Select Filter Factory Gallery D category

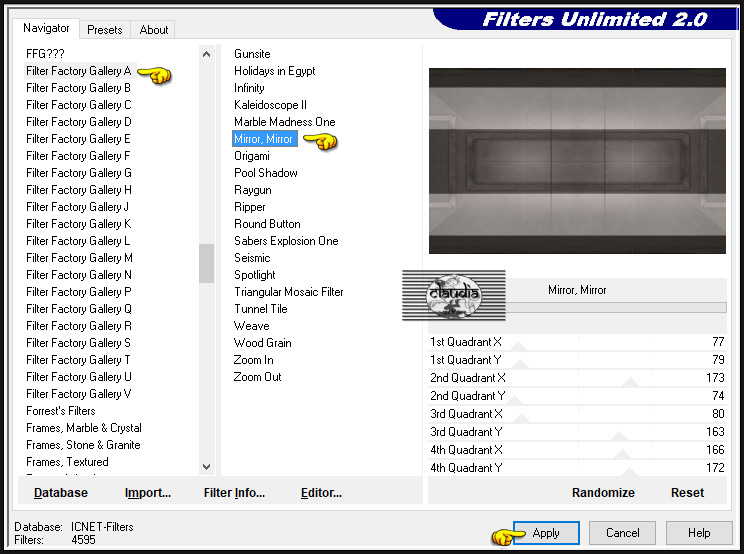tap(79, 122)
